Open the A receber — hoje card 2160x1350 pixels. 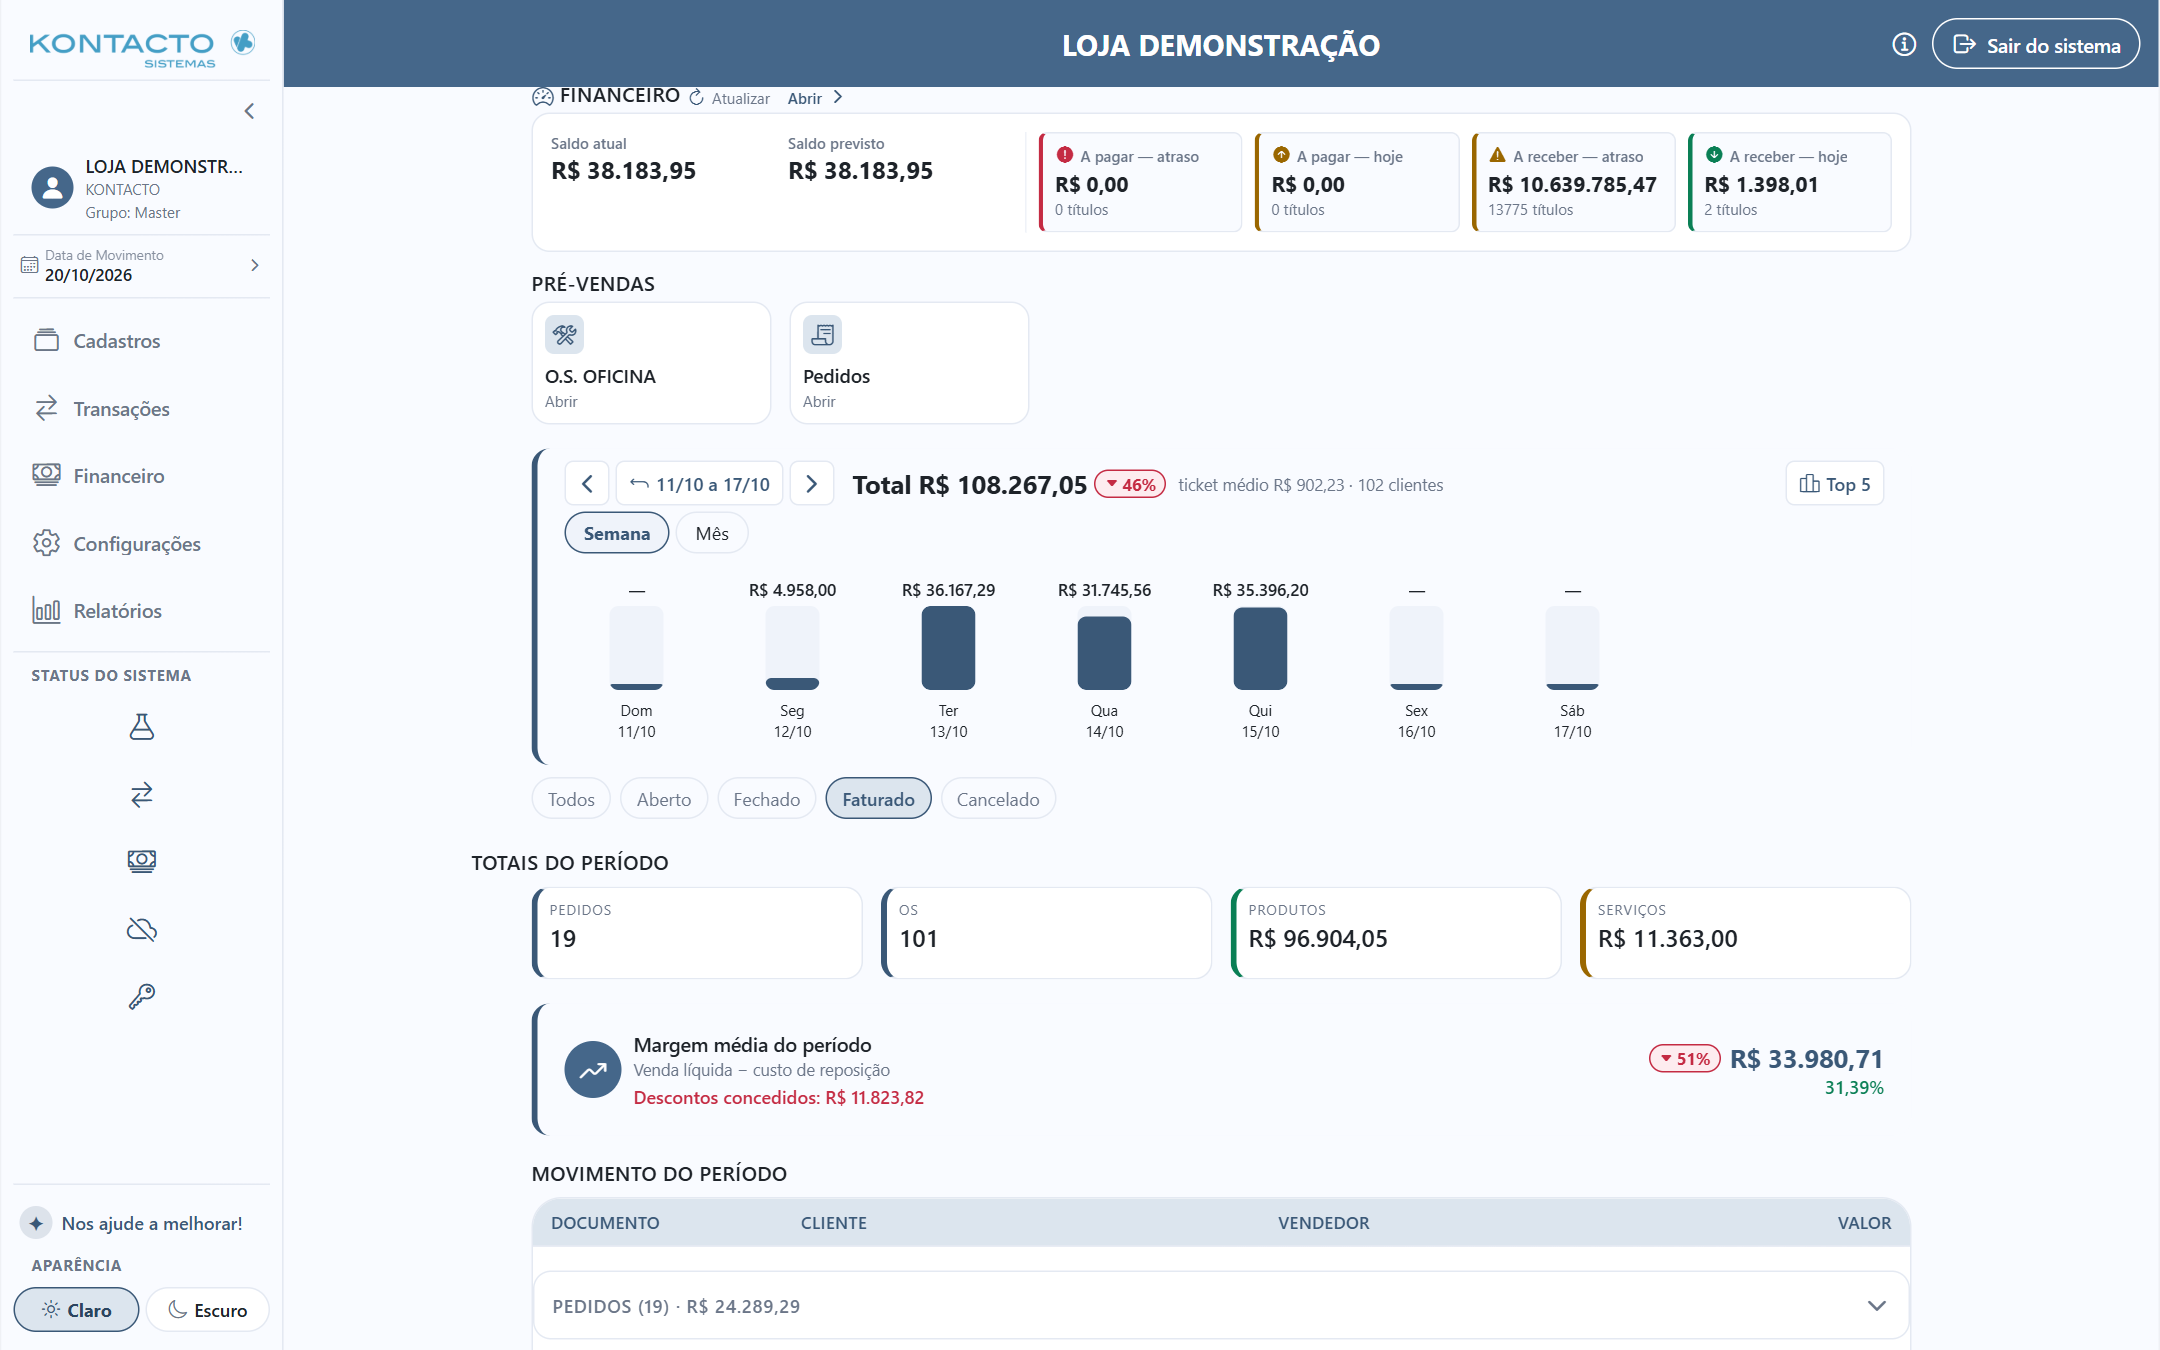[x=1790, y=182]
